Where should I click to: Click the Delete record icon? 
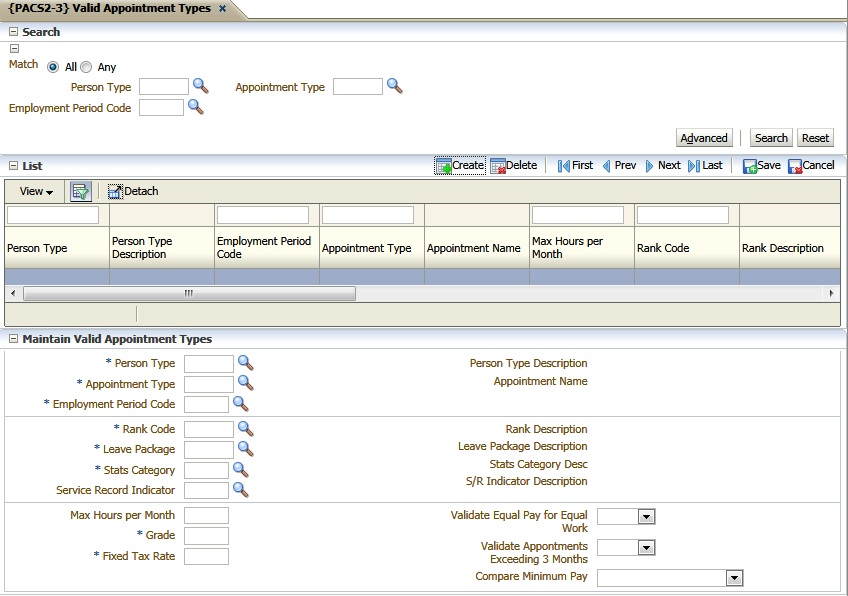(497, 166)
